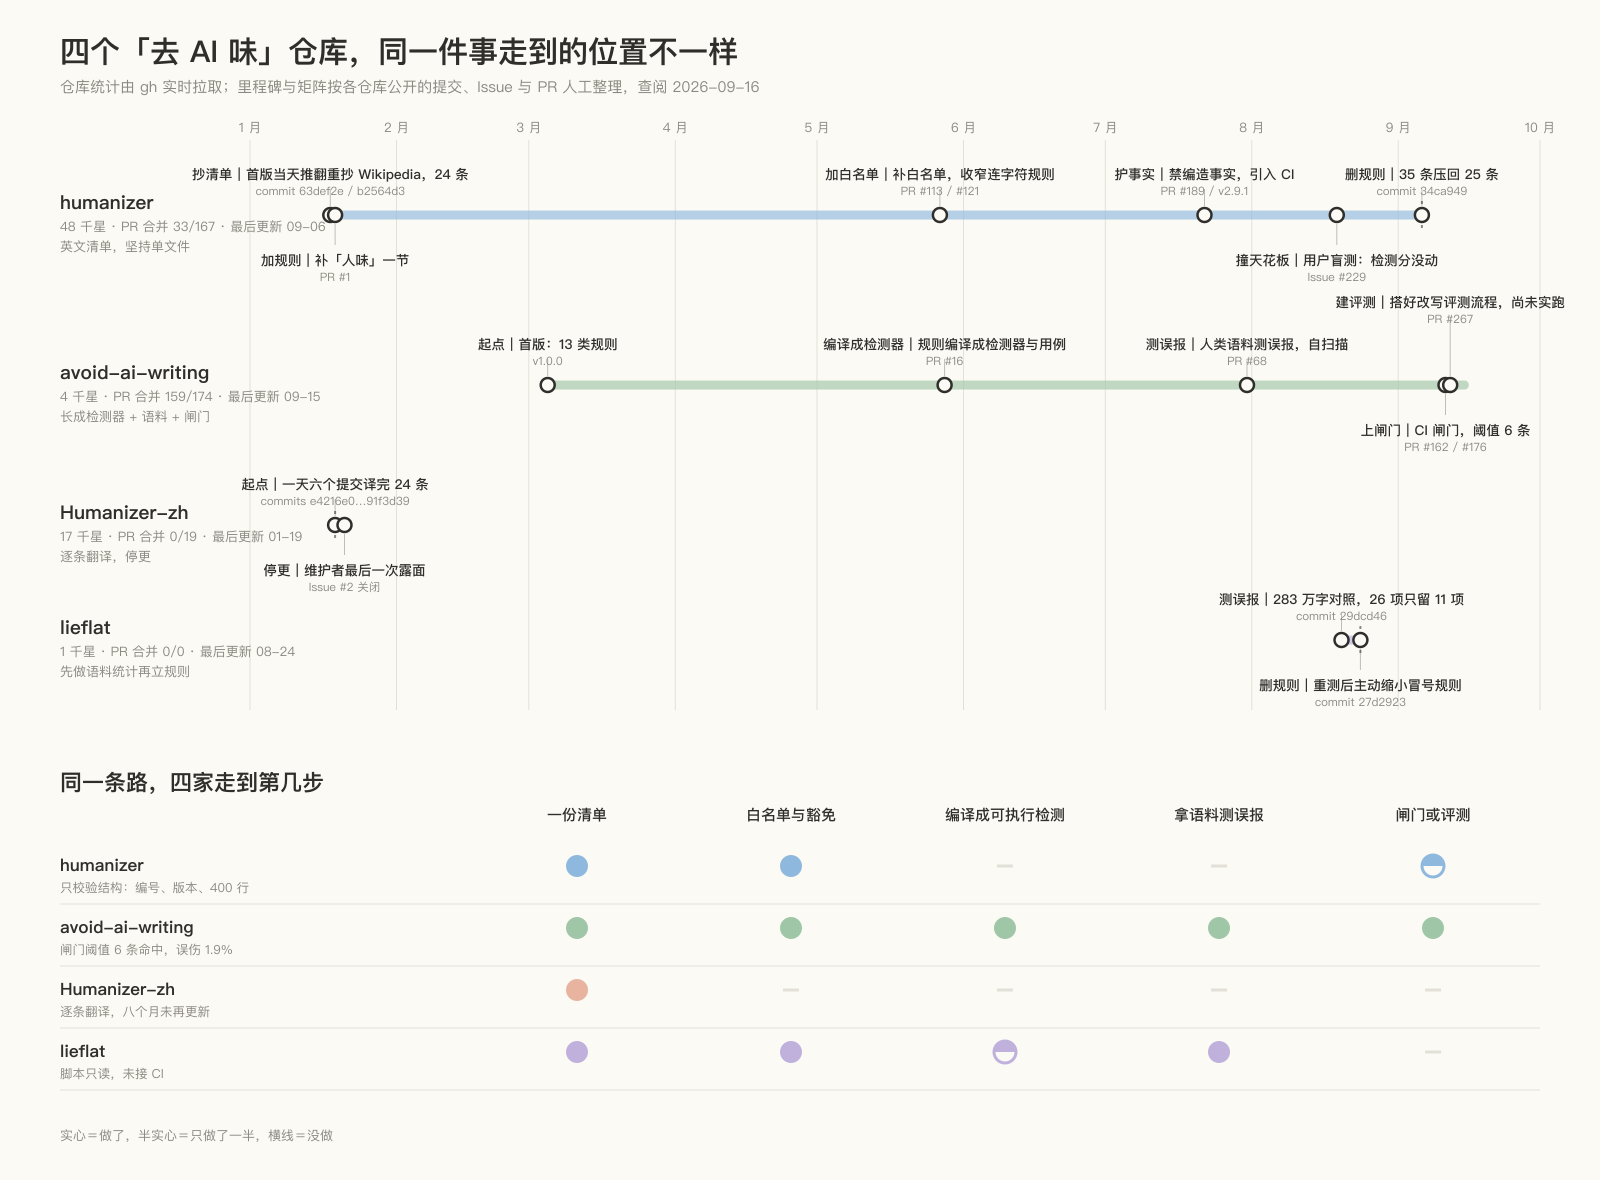Select the 8 月 axis label
The height and width of the screenshot is (1180, 1600).
pyautogui.click(x=1251, y=128)
